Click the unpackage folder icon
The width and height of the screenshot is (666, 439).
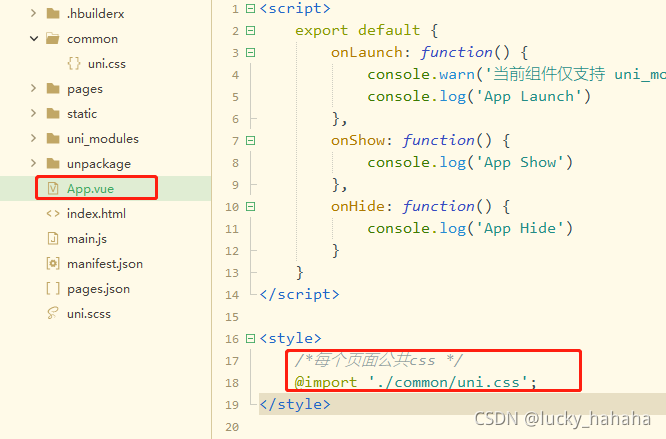(53, 163)
